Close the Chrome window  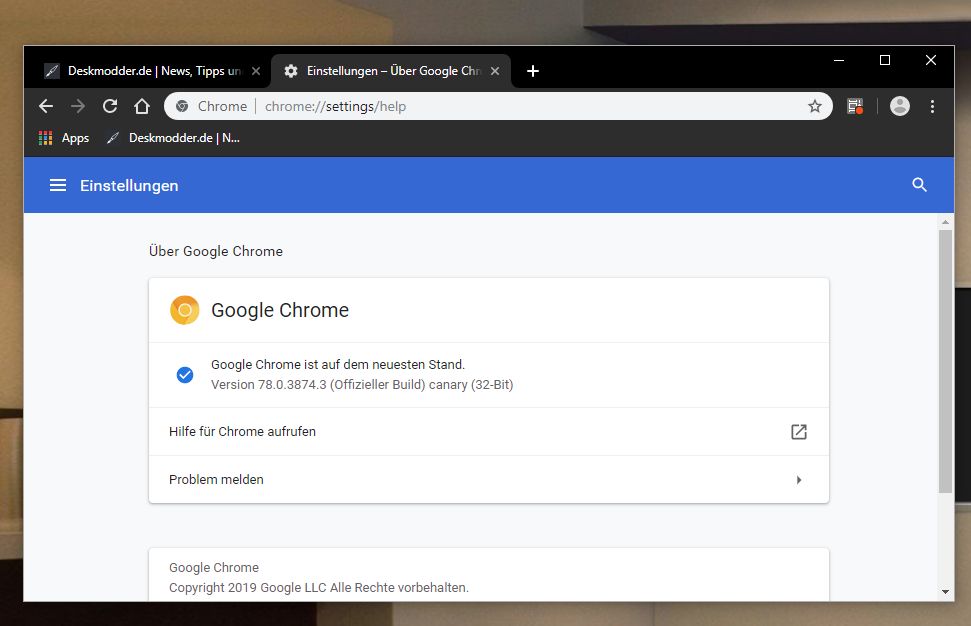(x=931, y=60)
